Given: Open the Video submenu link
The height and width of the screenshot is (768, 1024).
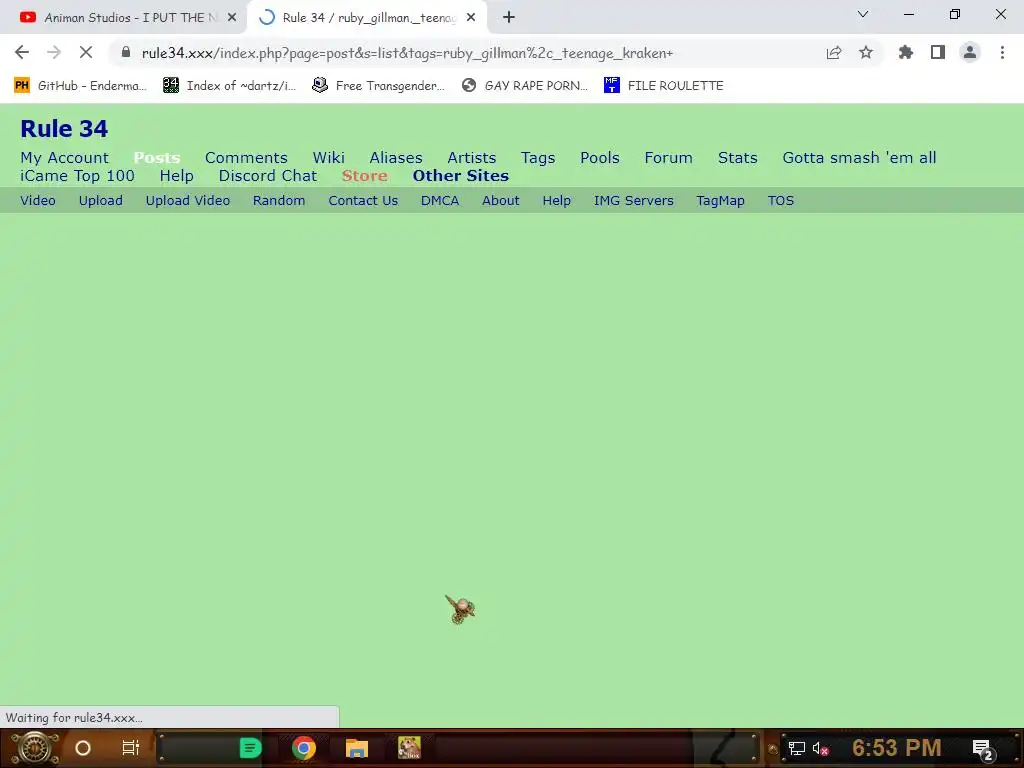Looking at the screenshot, I should (38, 200).
